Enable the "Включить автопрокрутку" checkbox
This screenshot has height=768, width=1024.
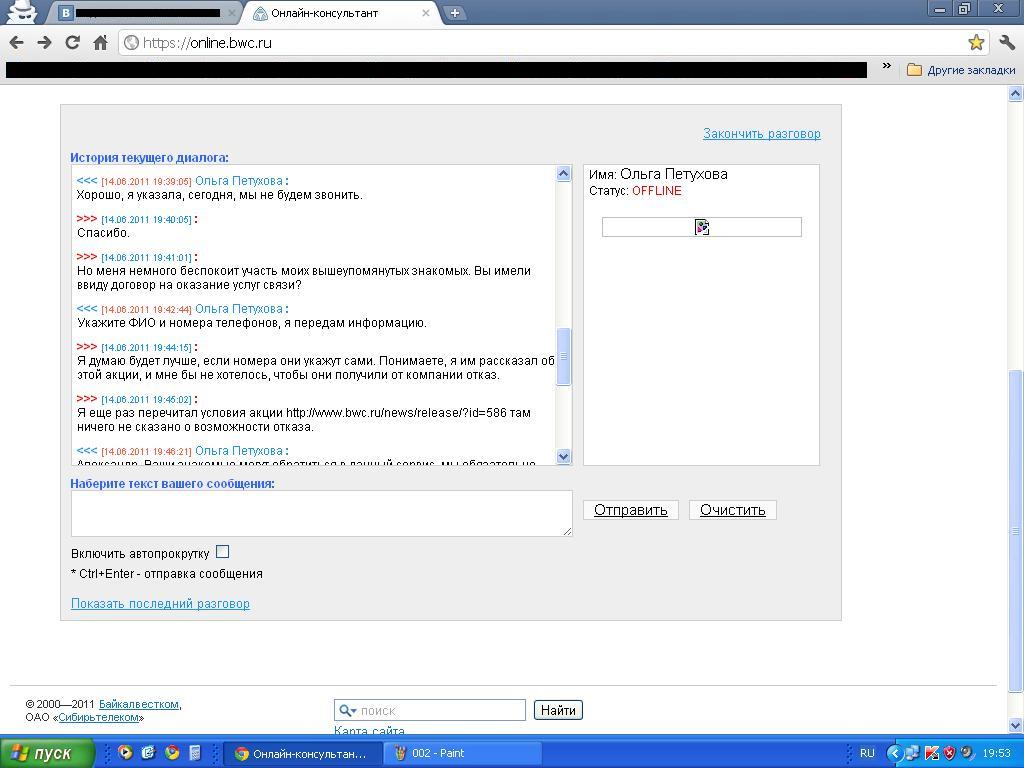(x=222, y=552)
